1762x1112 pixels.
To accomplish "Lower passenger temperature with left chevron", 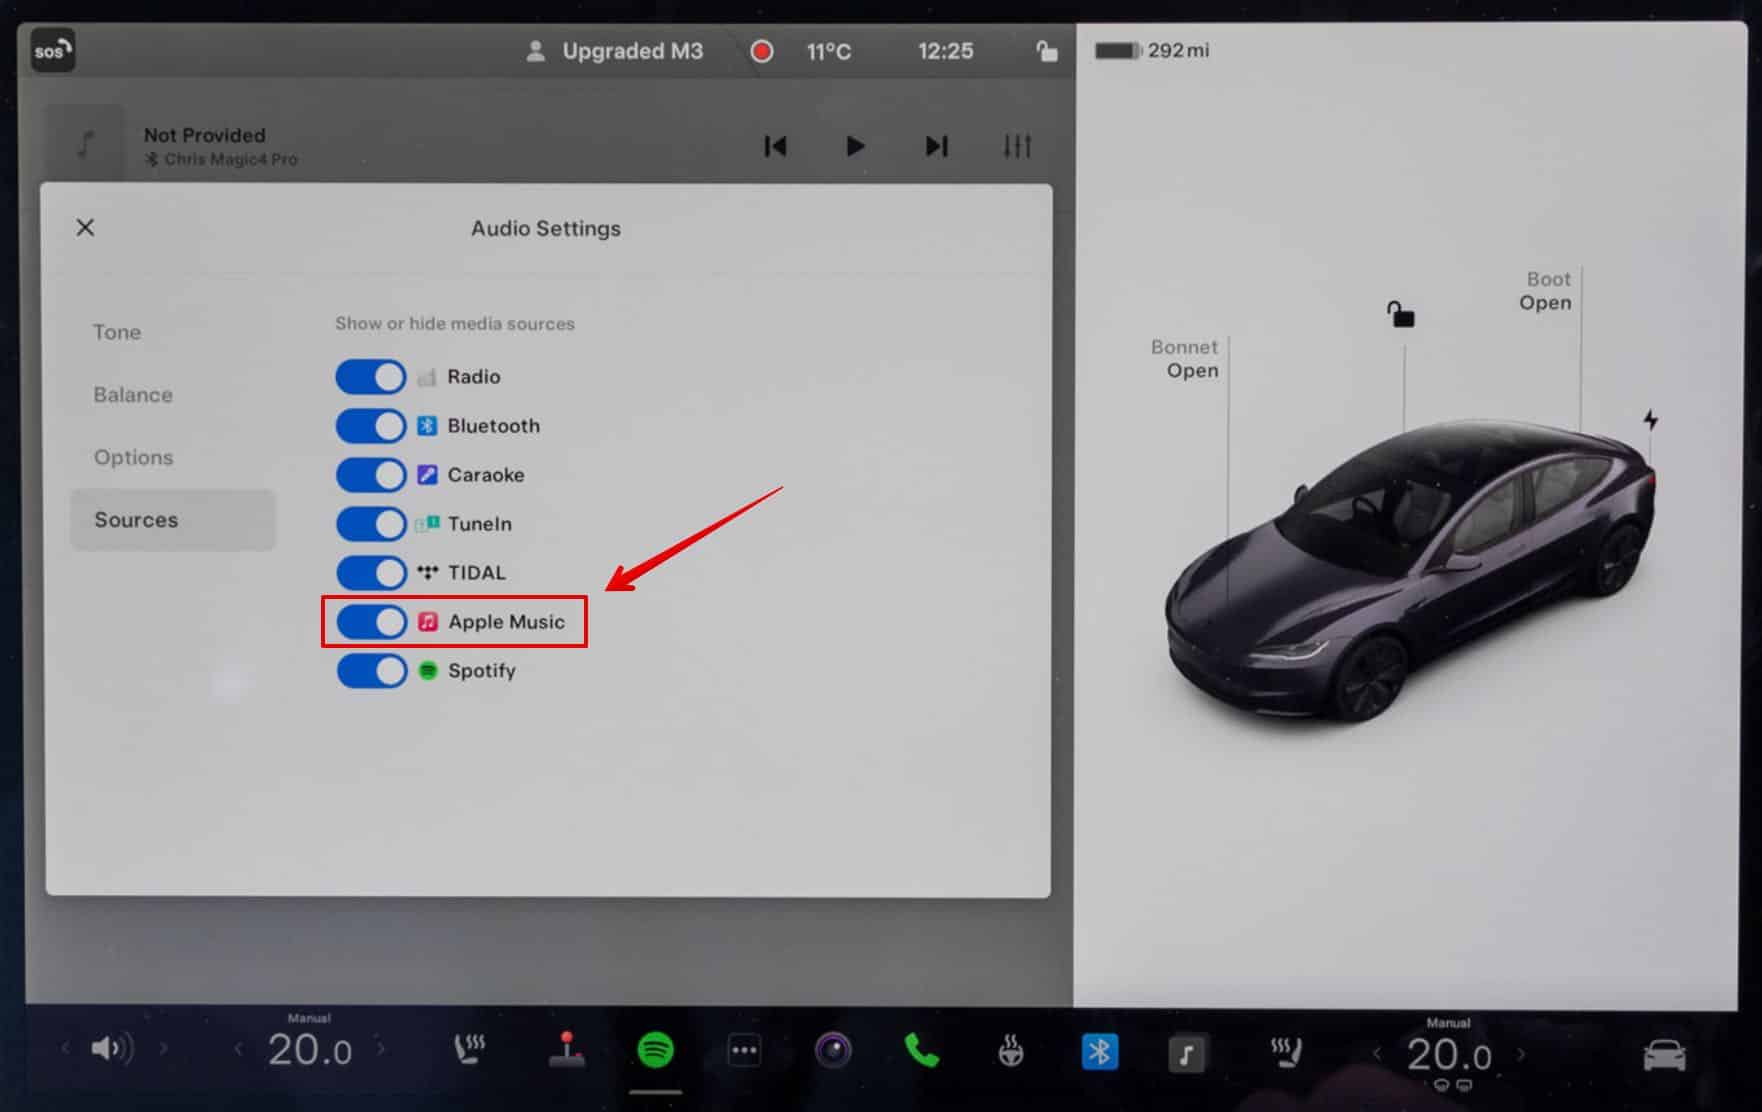I will pyautogui.click(x=1377, y=1054).
